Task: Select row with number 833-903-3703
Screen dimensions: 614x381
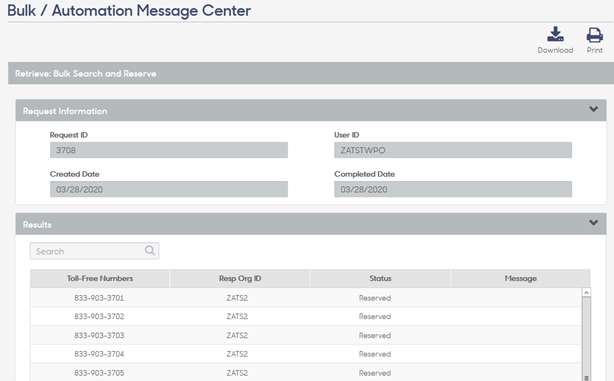Action: point(306,336)
